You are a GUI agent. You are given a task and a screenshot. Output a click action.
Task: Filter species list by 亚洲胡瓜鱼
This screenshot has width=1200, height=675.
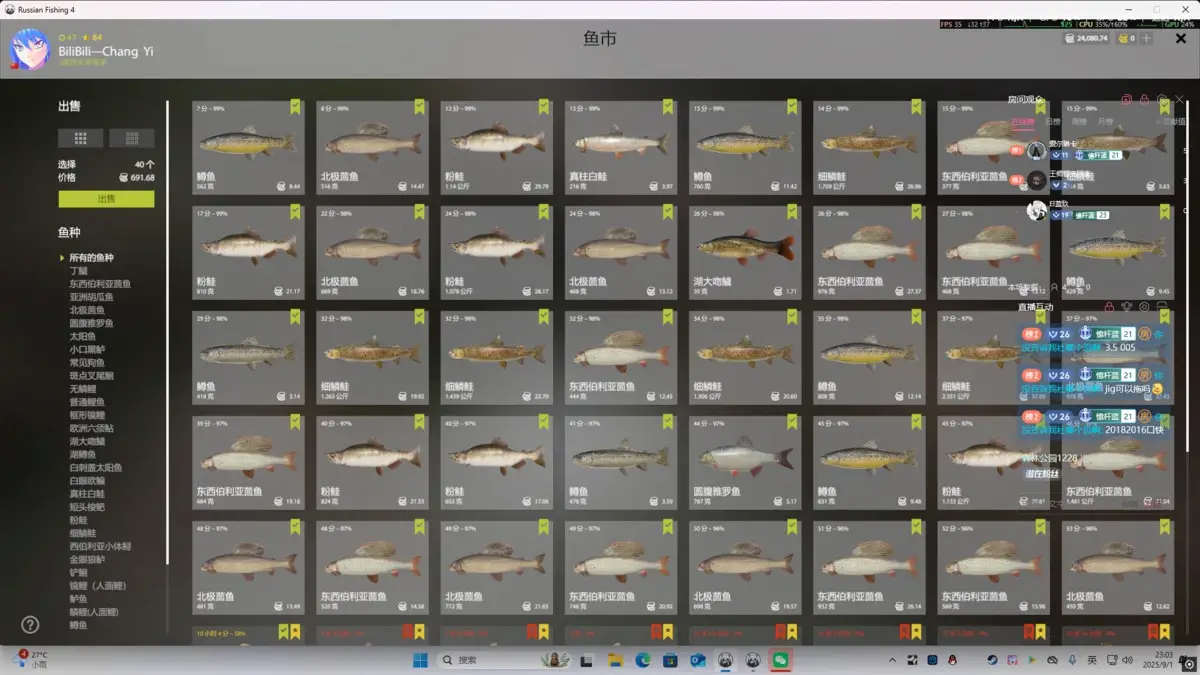(x=91, y=297)
